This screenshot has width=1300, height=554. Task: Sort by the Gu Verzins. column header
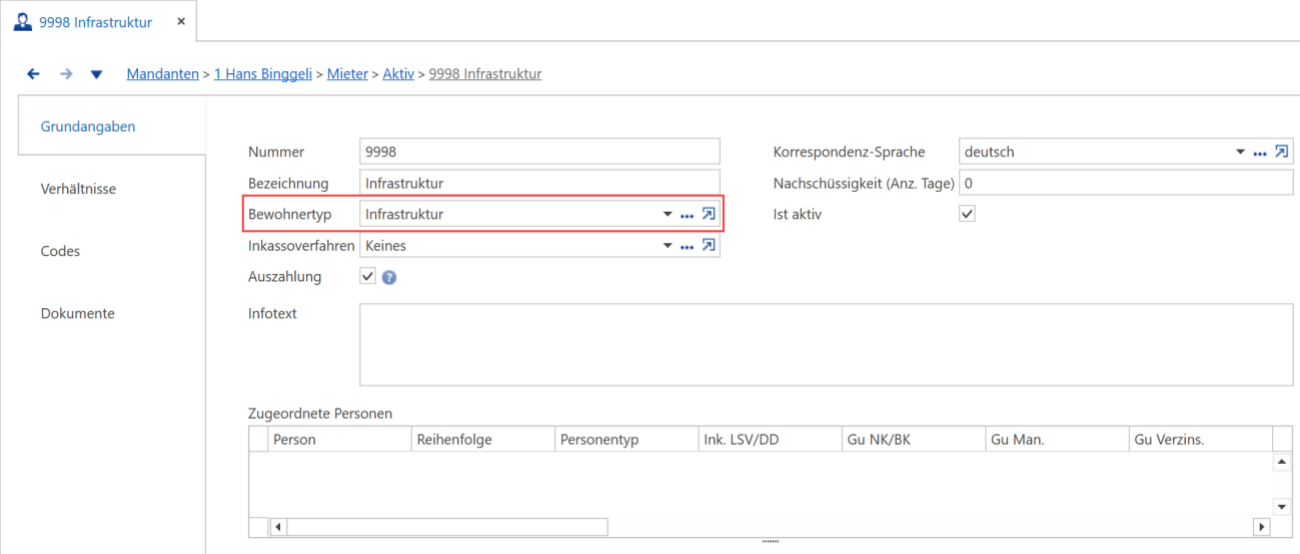(1200, 440)
